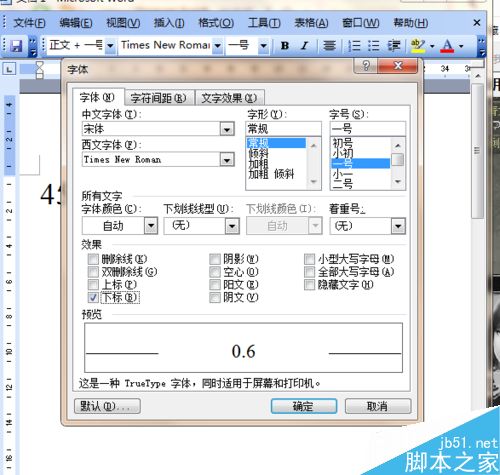Screen dimensions: 500x475
Task: Open the 插入(I) menu
Action: point(169,23)
